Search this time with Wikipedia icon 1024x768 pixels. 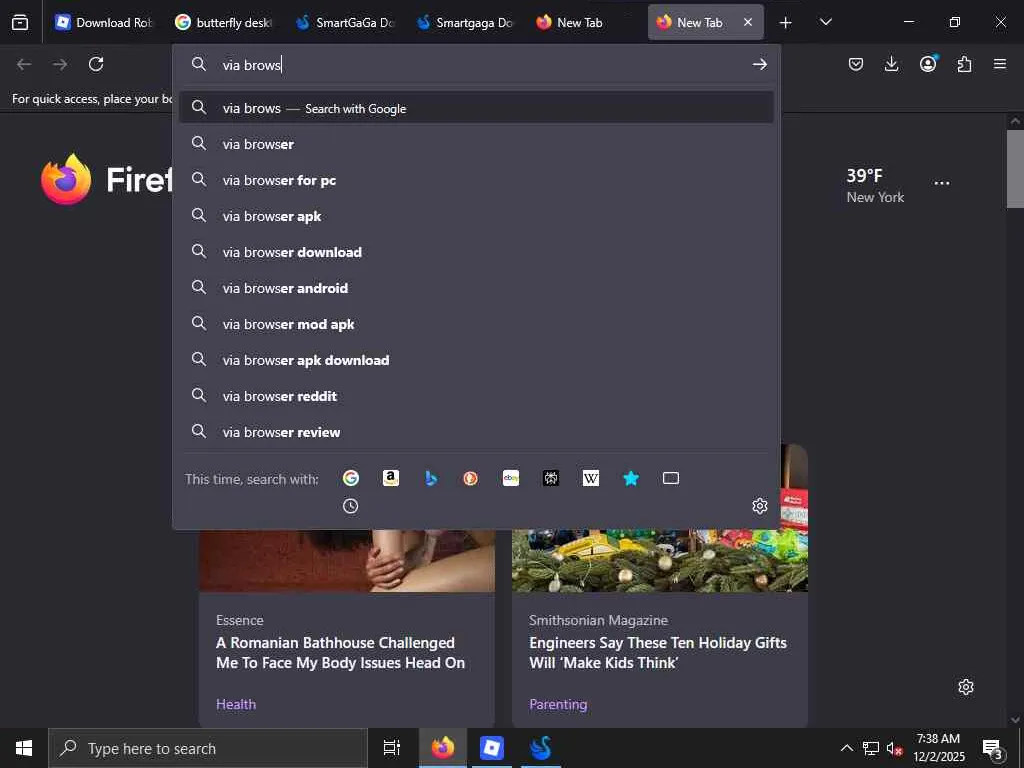tap(590, 479)
